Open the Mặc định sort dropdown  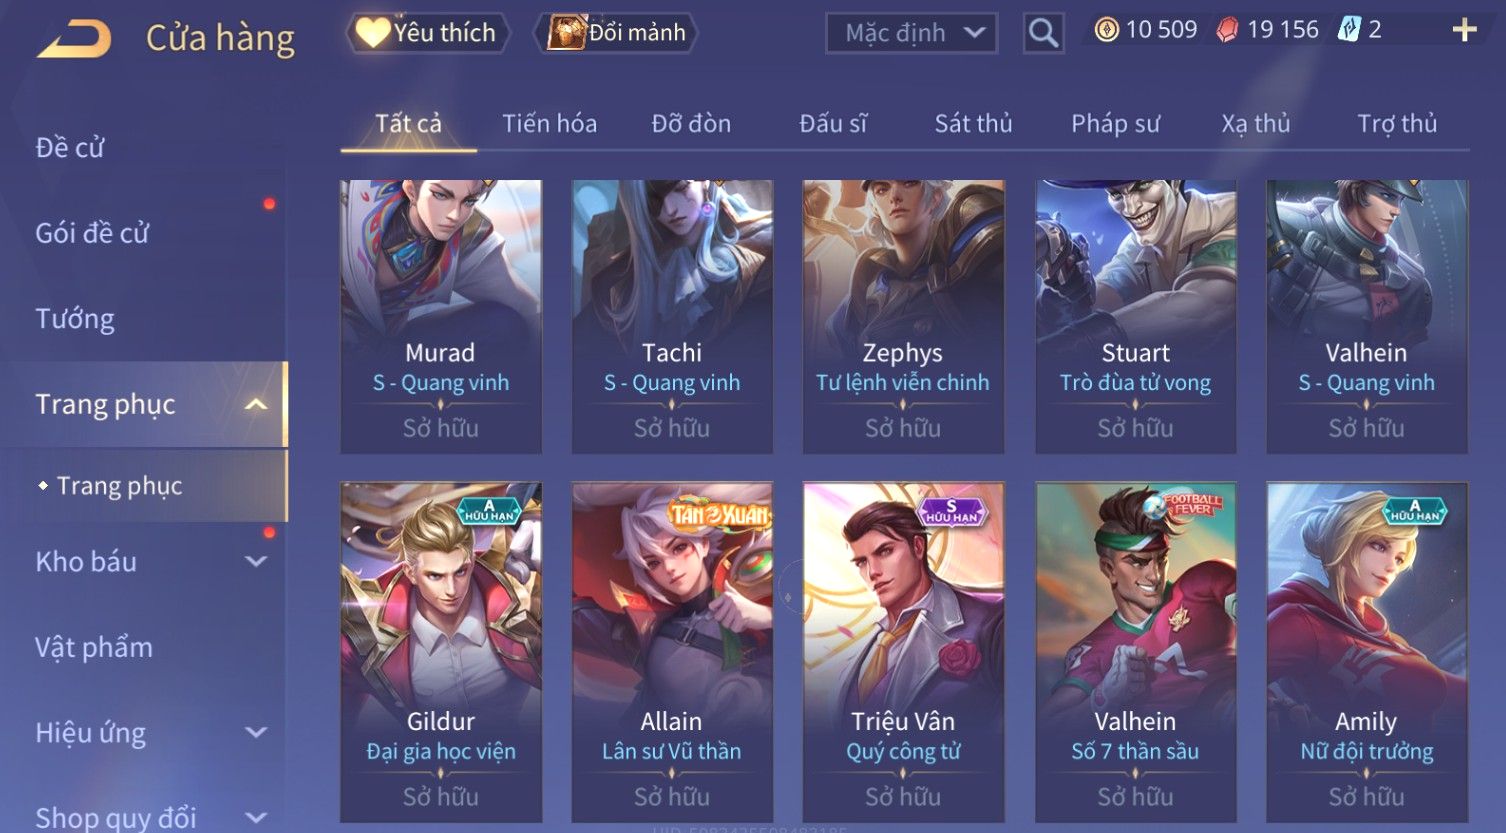[x=911, y=33]
